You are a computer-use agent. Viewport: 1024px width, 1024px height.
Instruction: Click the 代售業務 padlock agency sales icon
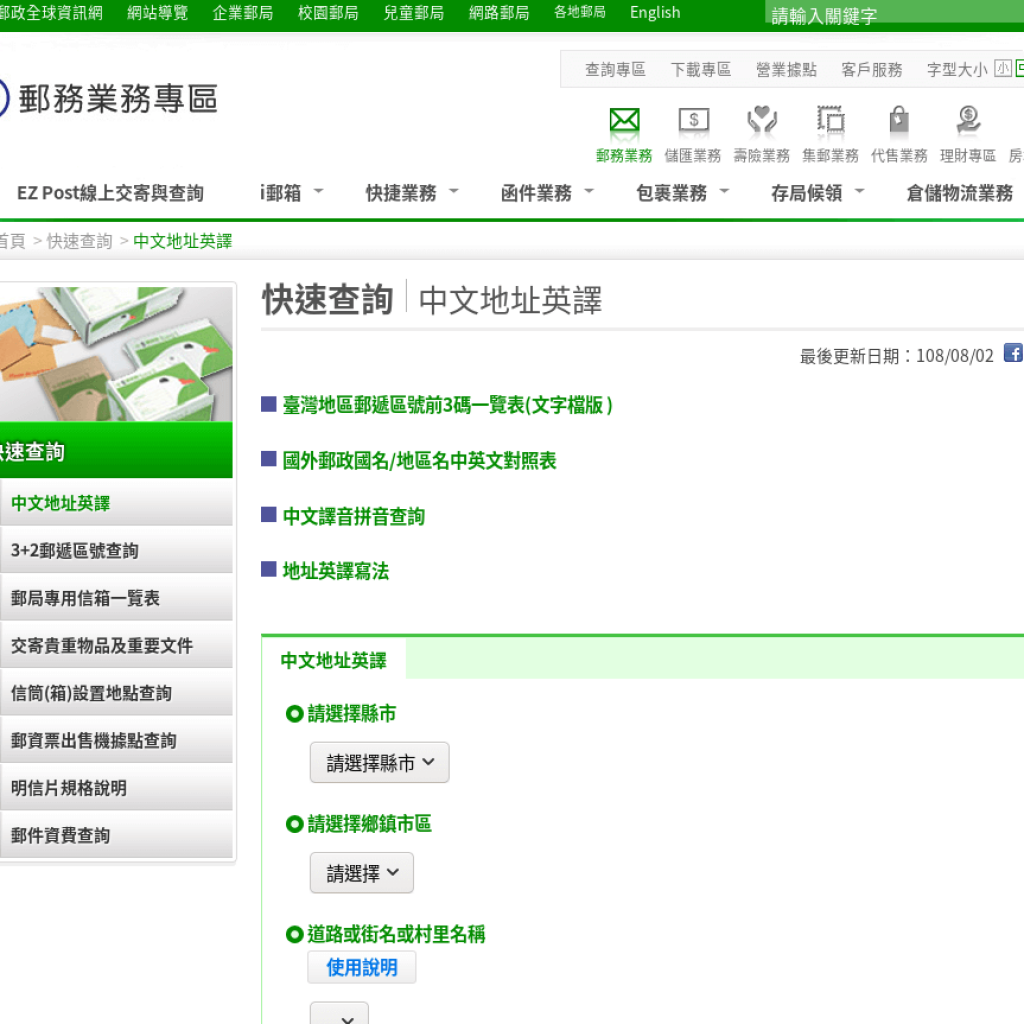898,122
